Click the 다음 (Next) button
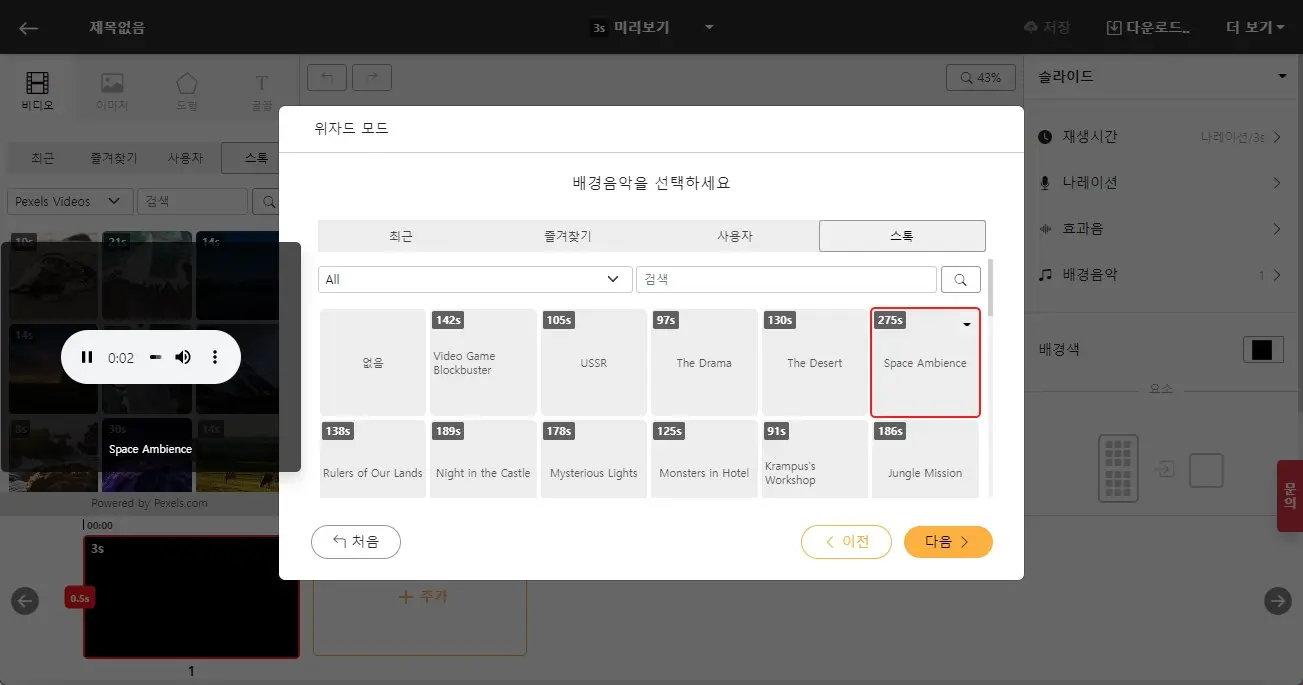 947,541
